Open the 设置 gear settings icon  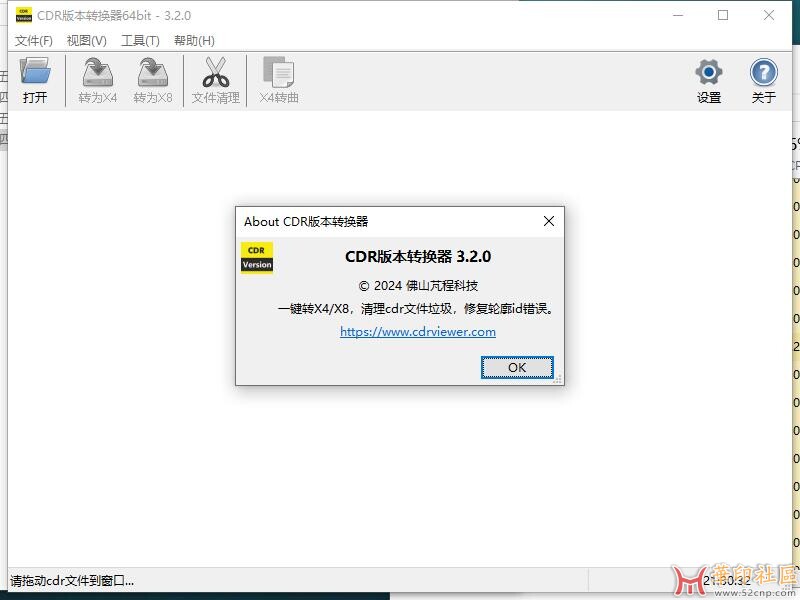[709, 72]
